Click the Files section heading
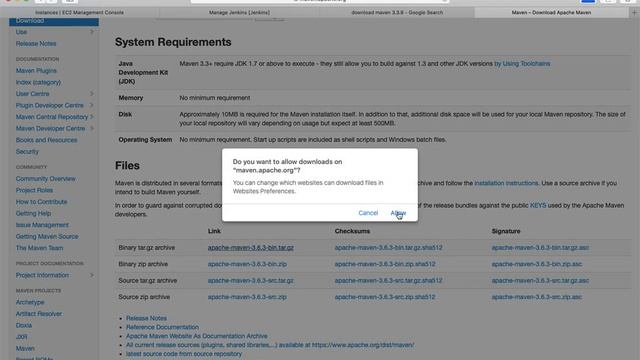Screen dimensions: 640x360 (127, 165)
